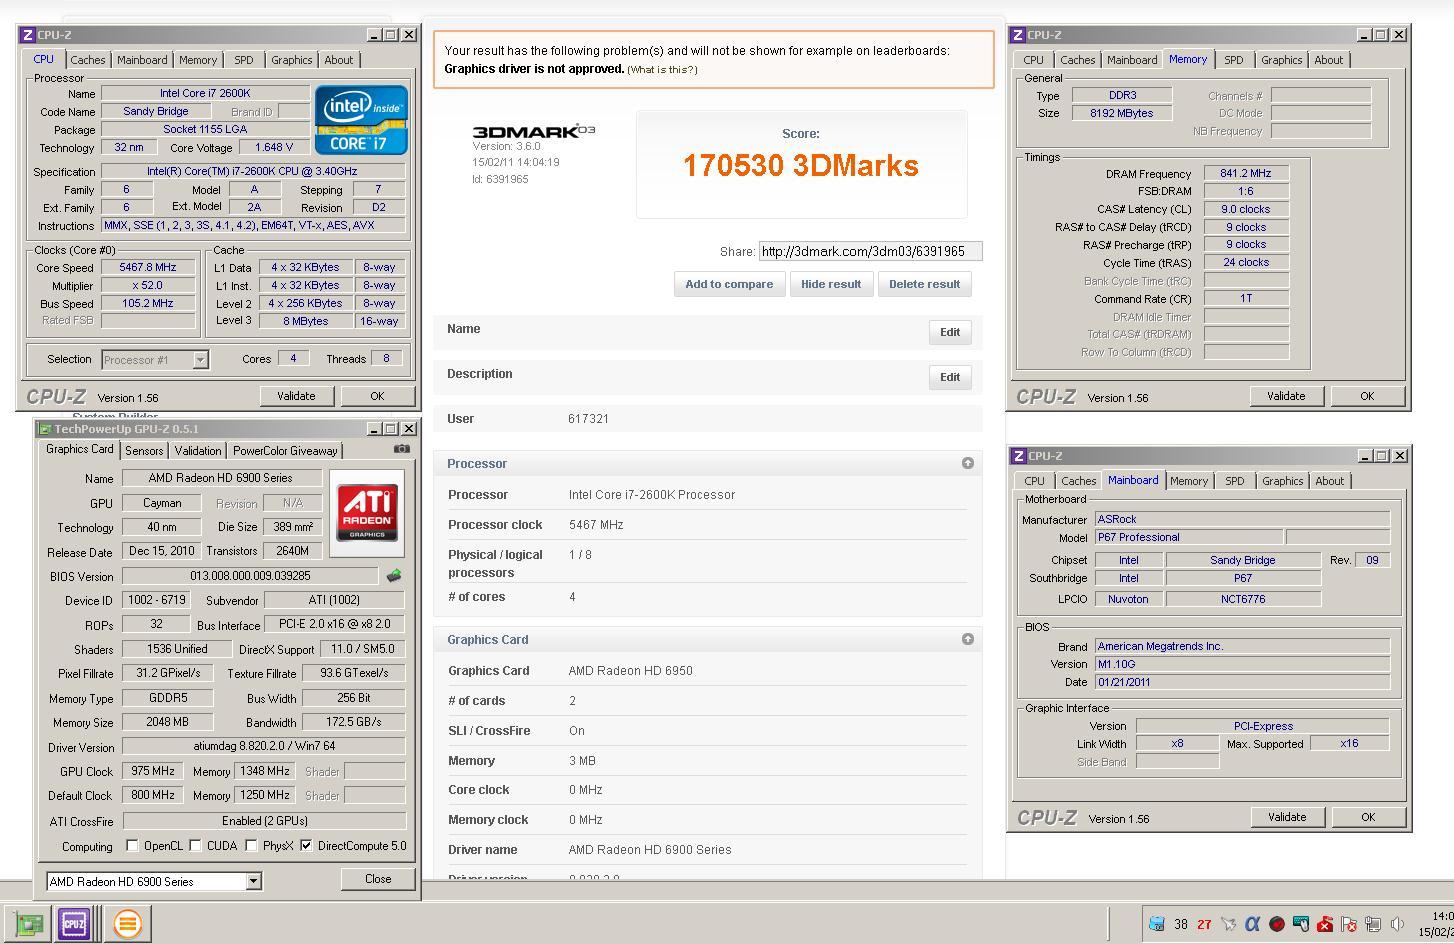This screenshot has width=1454, height=944.
Task: Click the 3DMark03 logo
Action: [x=534, y=131]
